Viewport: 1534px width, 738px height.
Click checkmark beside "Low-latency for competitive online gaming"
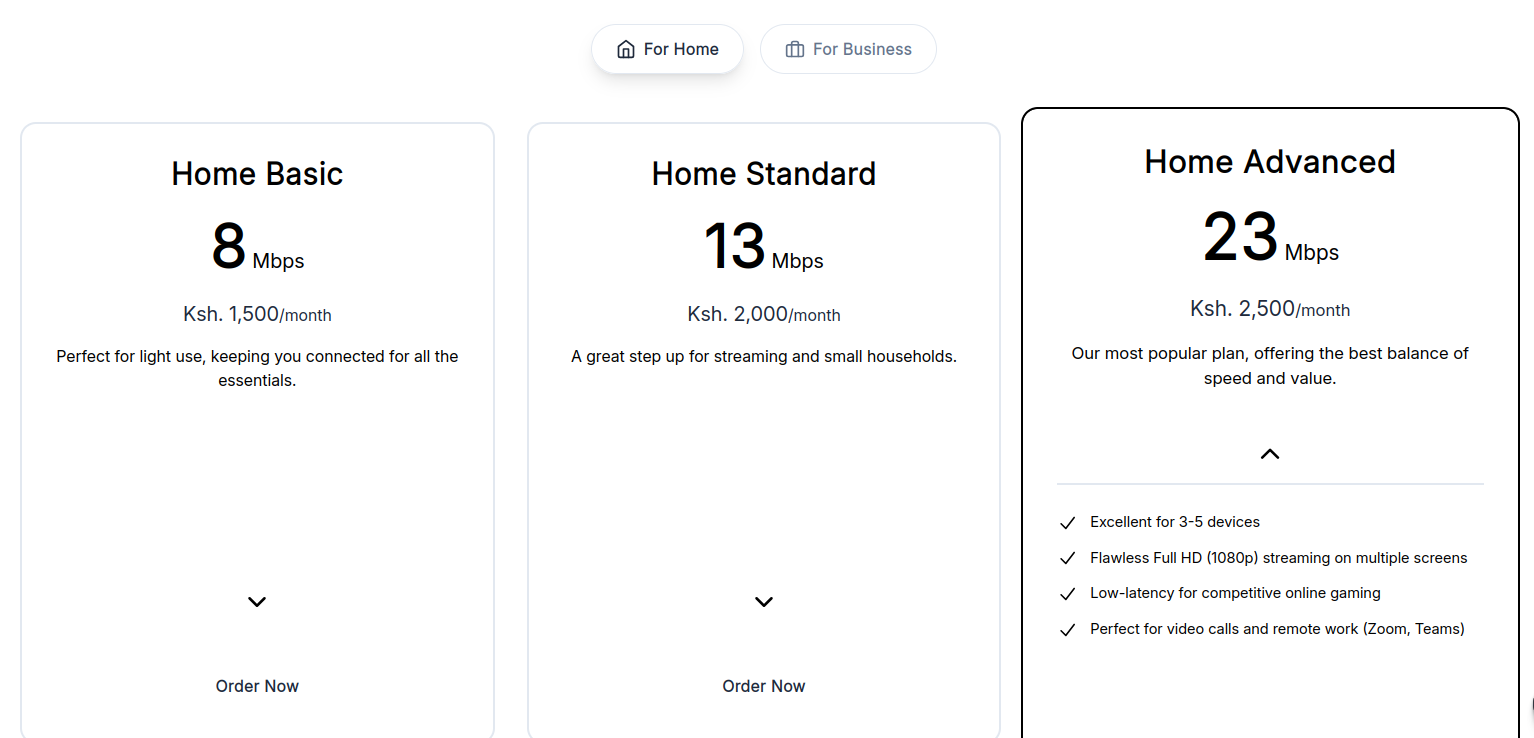pyautogui.click(x=1067, y=592)
